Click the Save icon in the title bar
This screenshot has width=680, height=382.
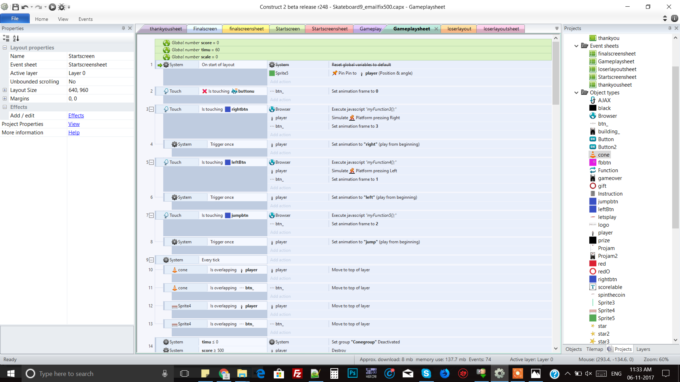tap(15, 7)
